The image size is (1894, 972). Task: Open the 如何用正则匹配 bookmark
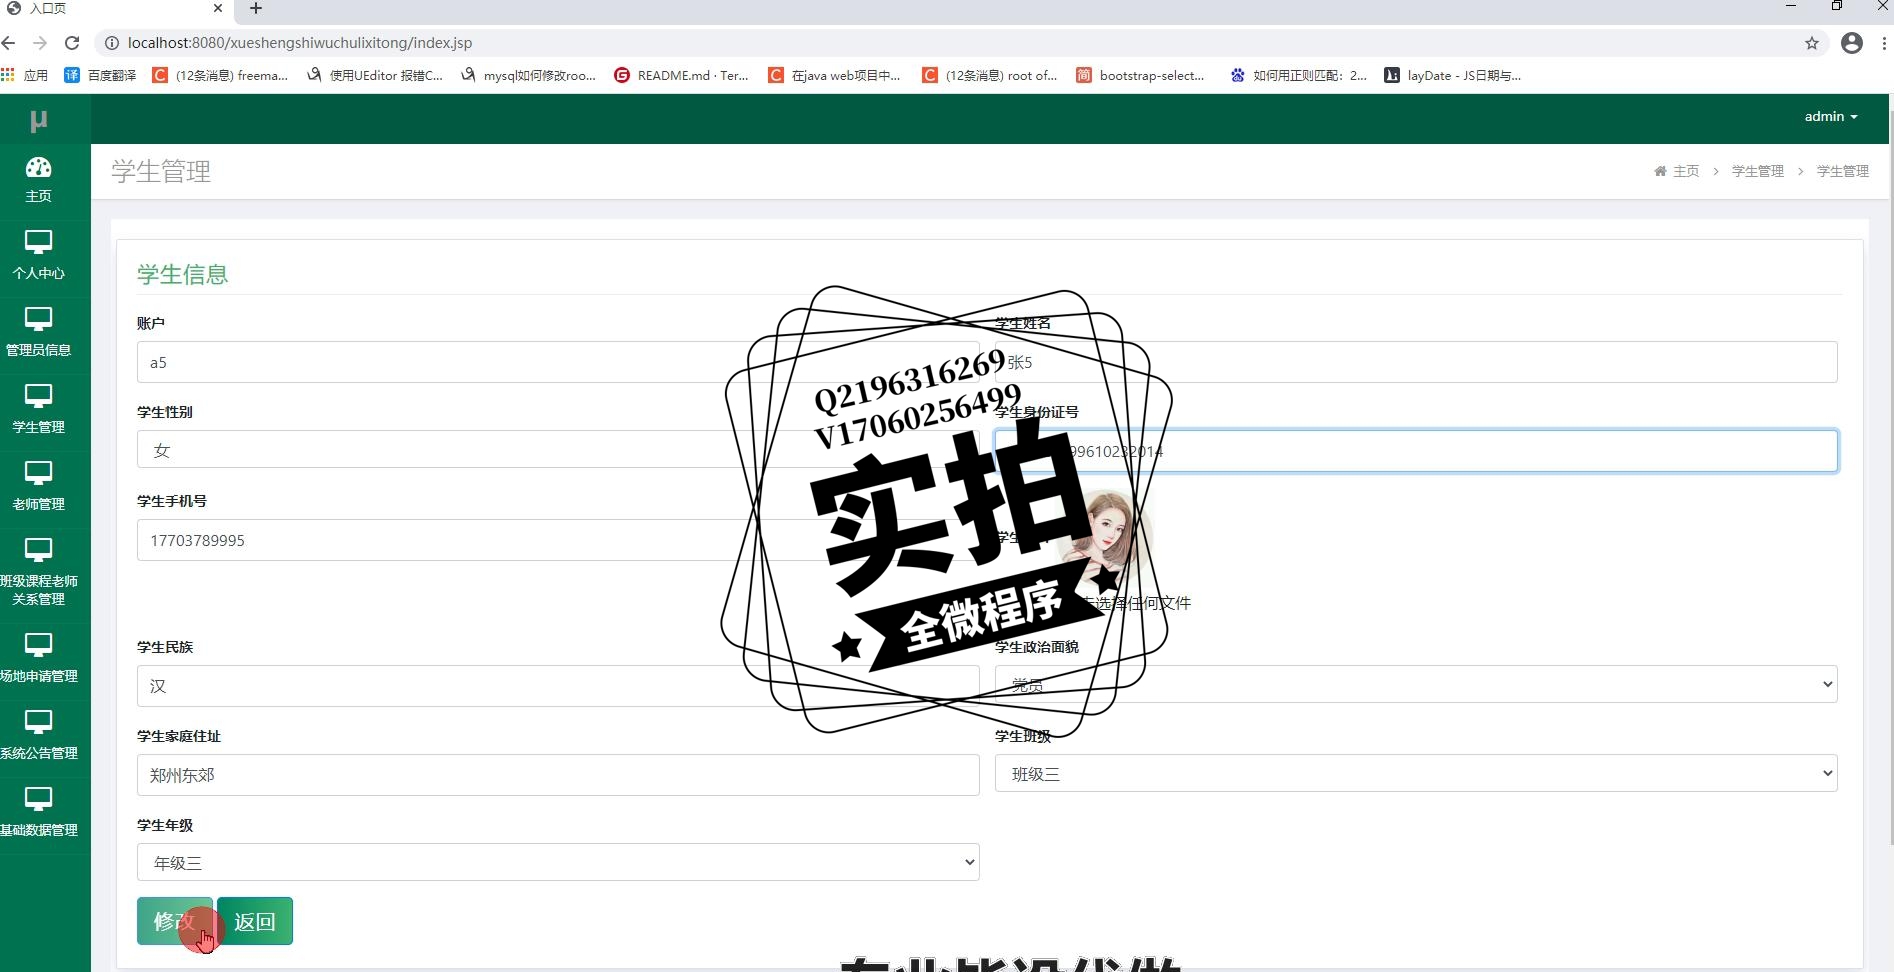1298,75
